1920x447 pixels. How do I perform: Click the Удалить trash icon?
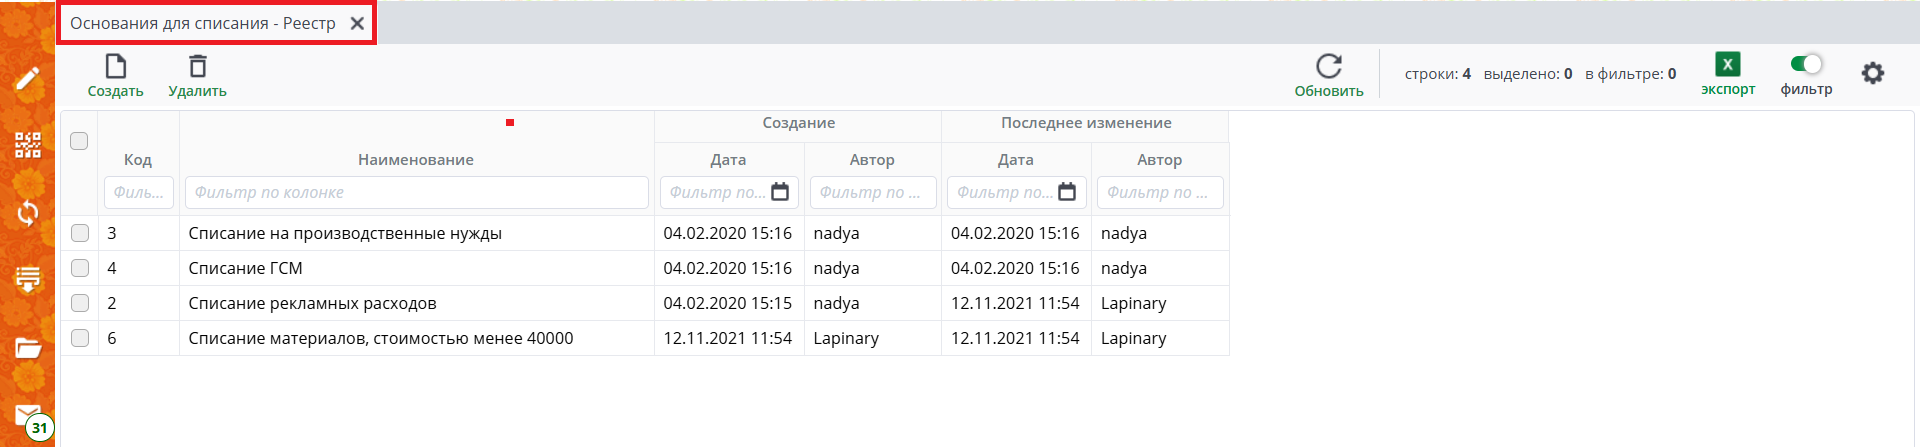click(198, 67)
